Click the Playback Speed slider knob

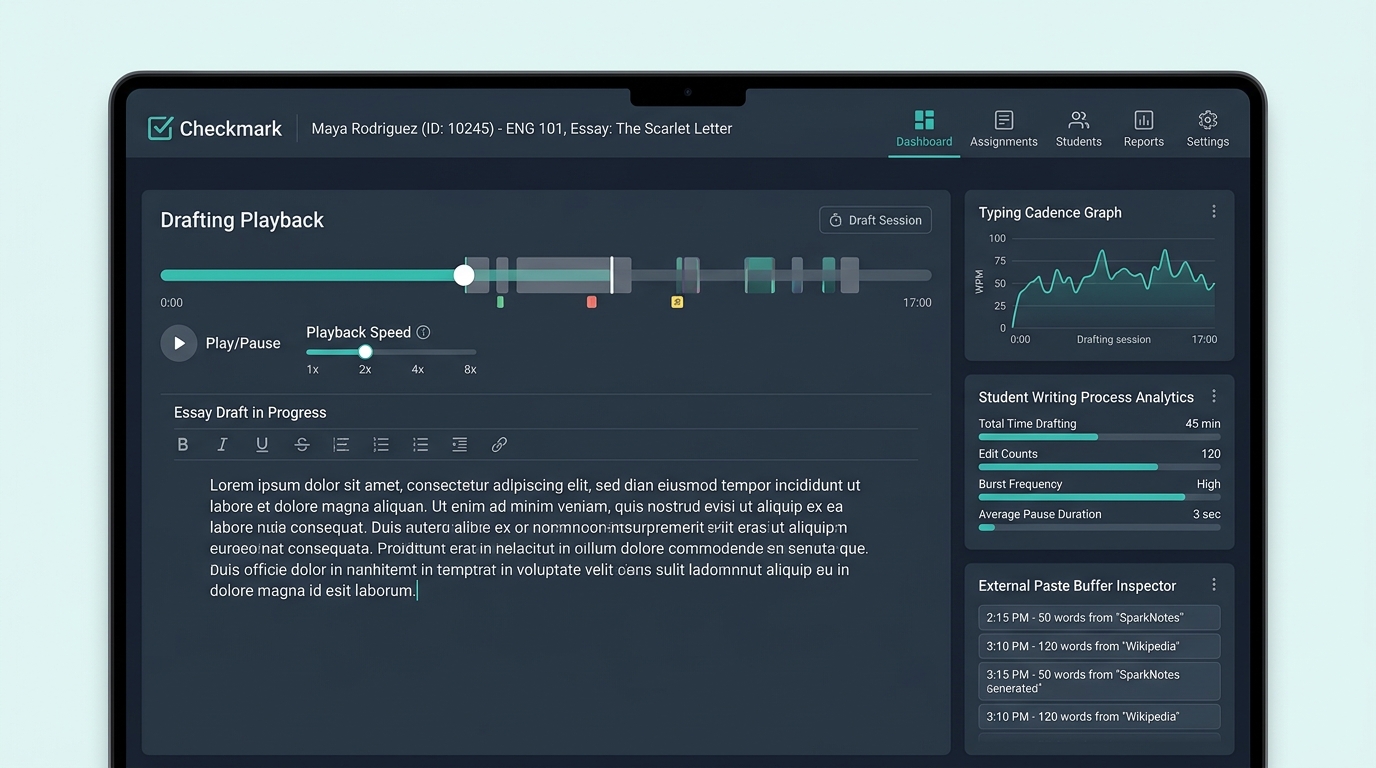click(x=365, y=352)
